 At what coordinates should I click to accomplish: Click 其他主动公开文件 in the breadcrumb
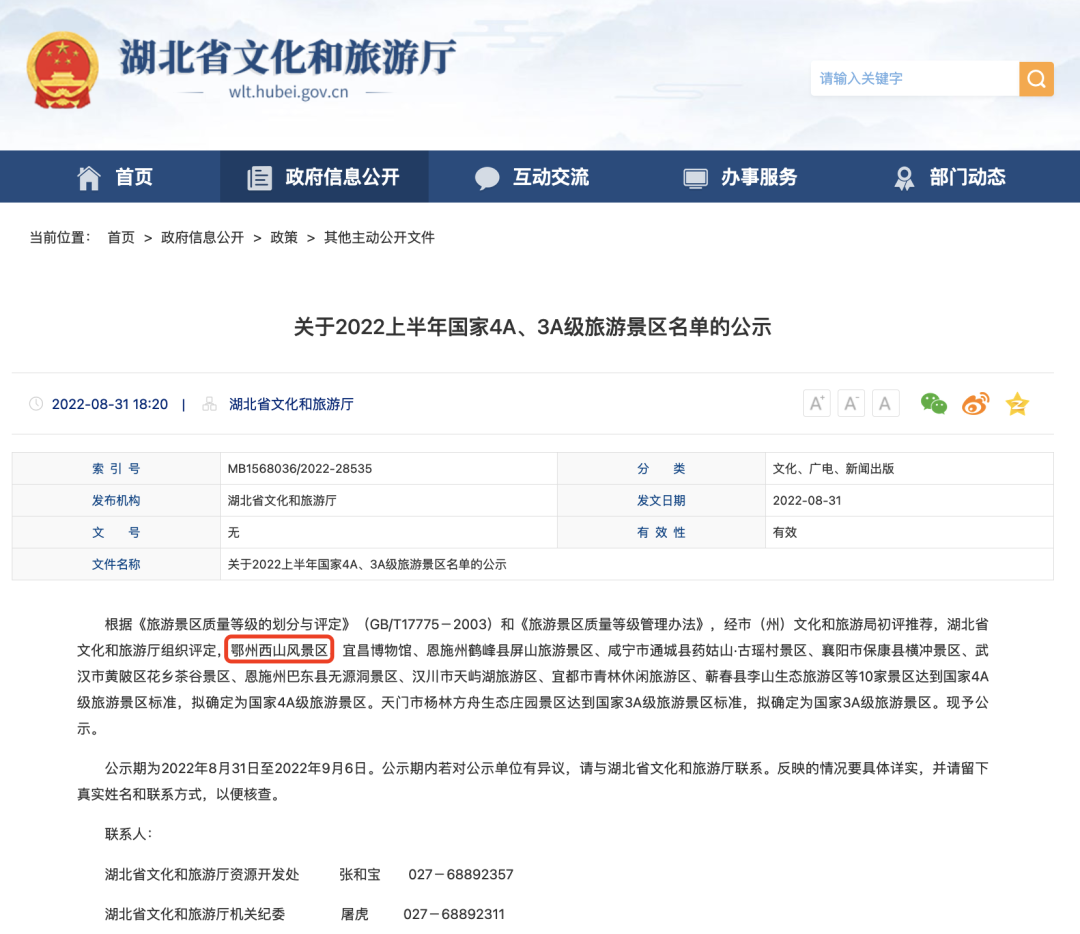pos(379,238)
